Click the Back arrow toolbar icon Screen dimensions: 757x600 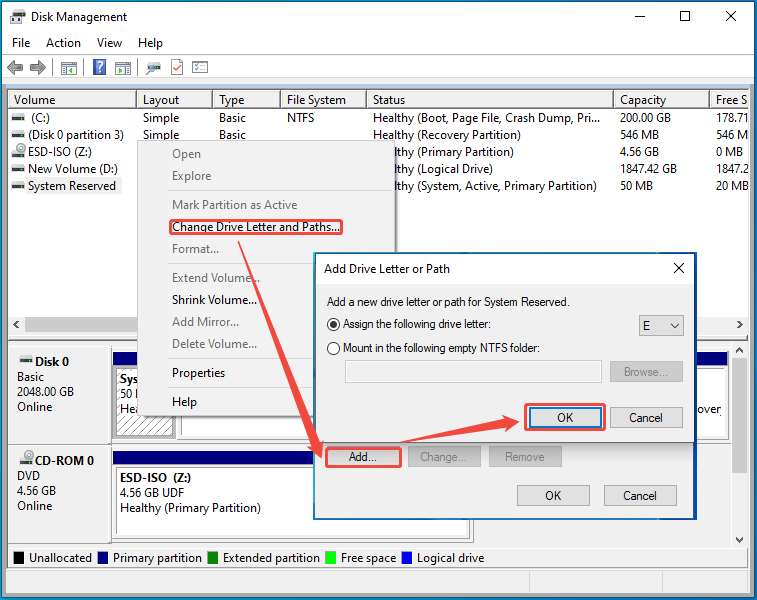pyautogui.click(x=15, y=68)
